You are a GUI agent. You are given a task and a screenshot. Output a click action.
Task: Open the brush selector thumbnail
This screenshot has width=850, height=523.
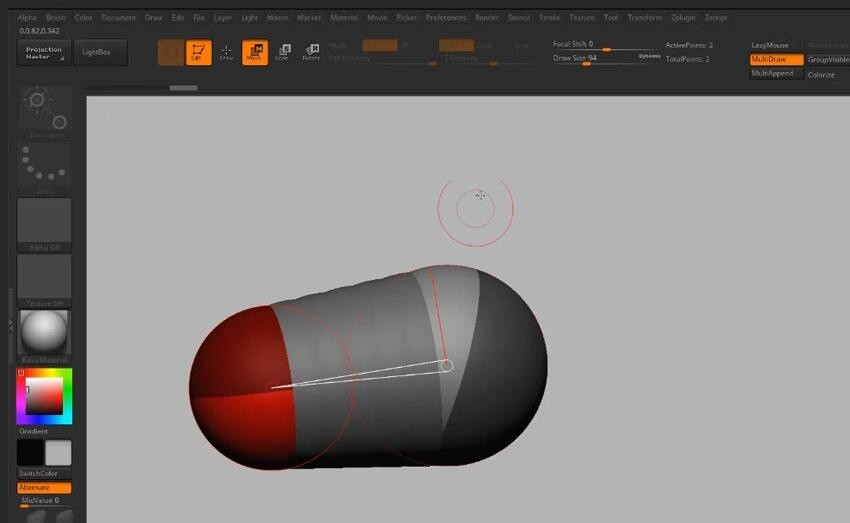point(45,112)
